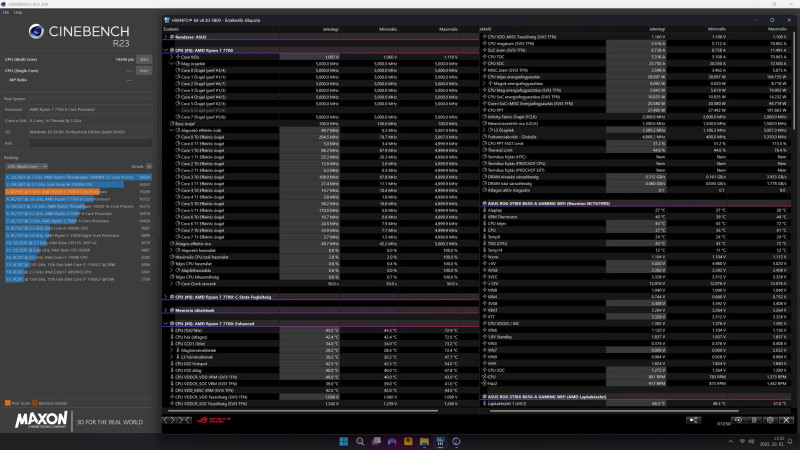Collapse the Alapvető effektív órák subtree
This screenshot has width=800, height=450.
point(172,130)
